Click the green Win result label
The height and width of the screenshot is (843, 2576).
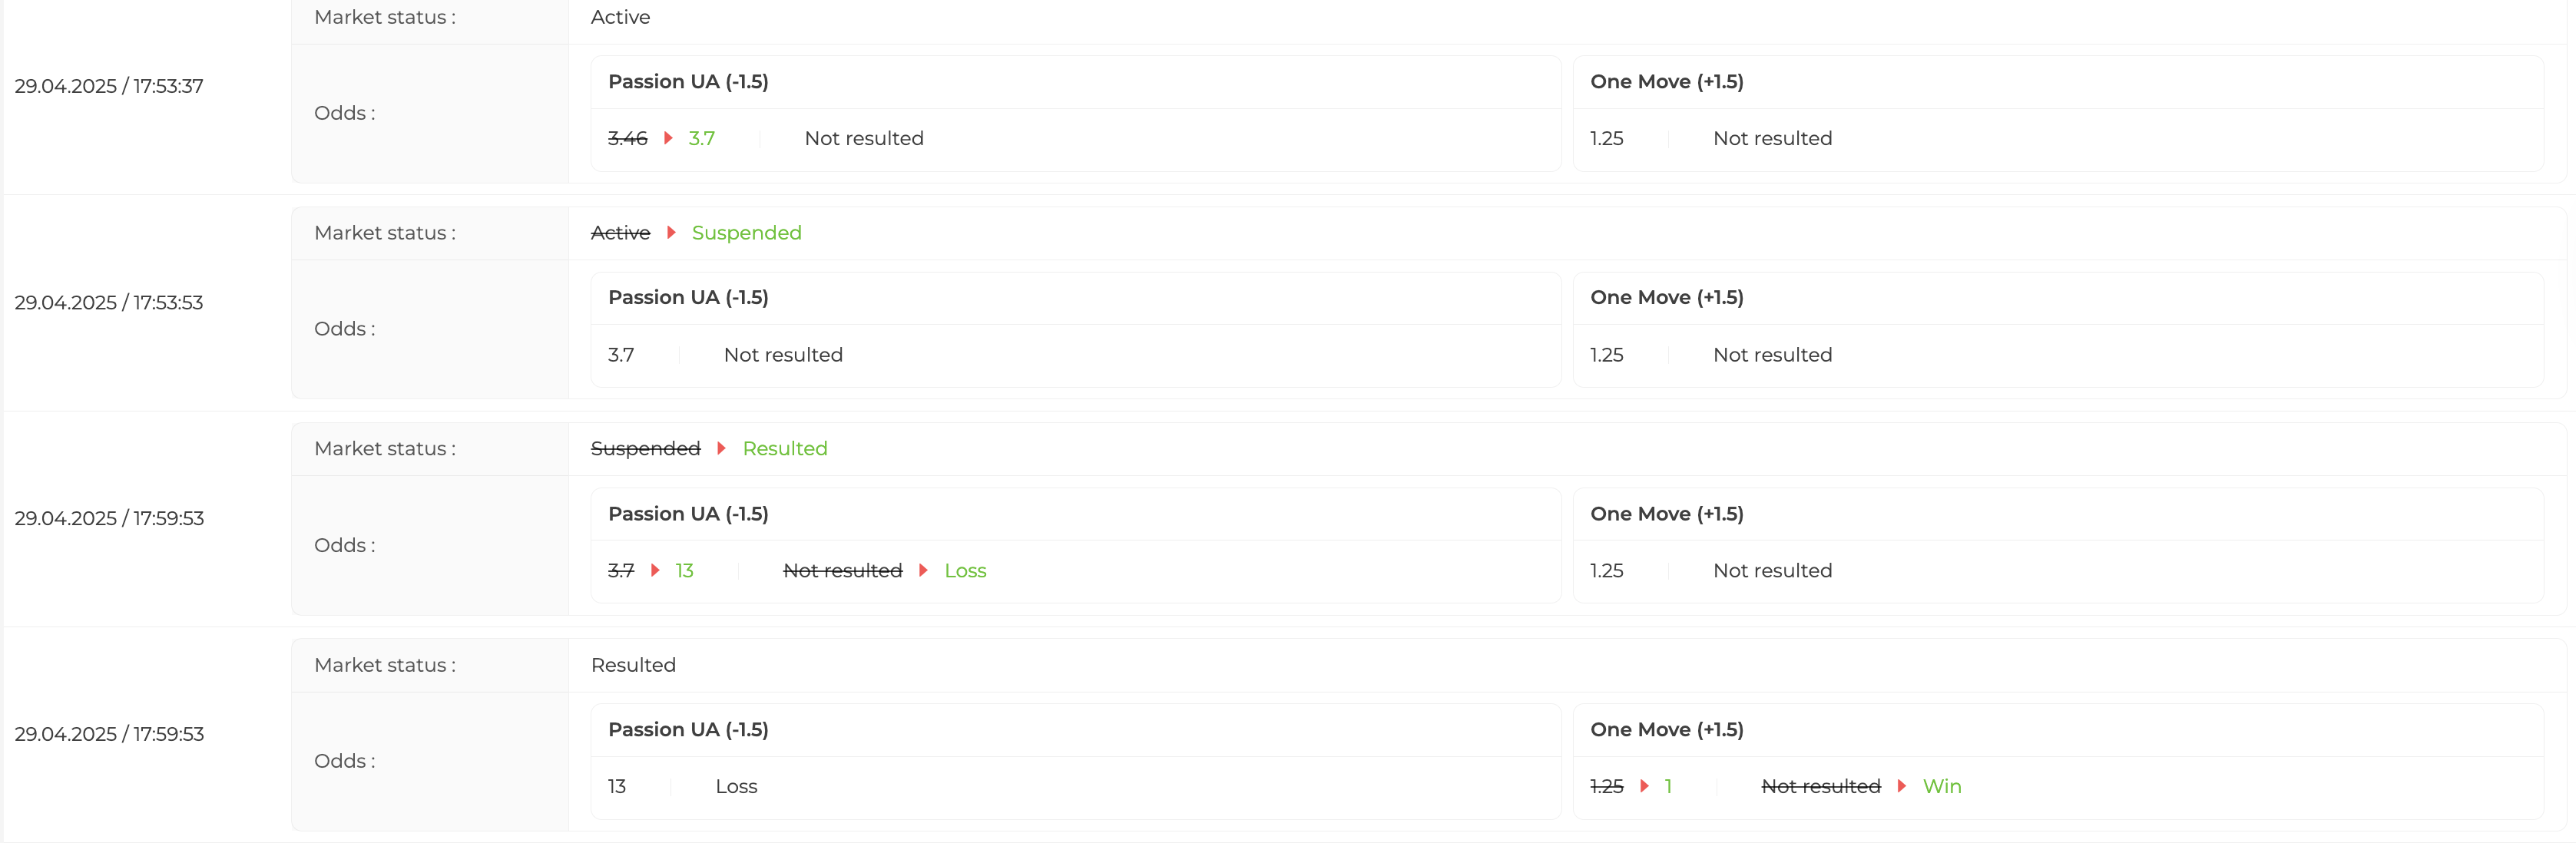coord(1942,787)
